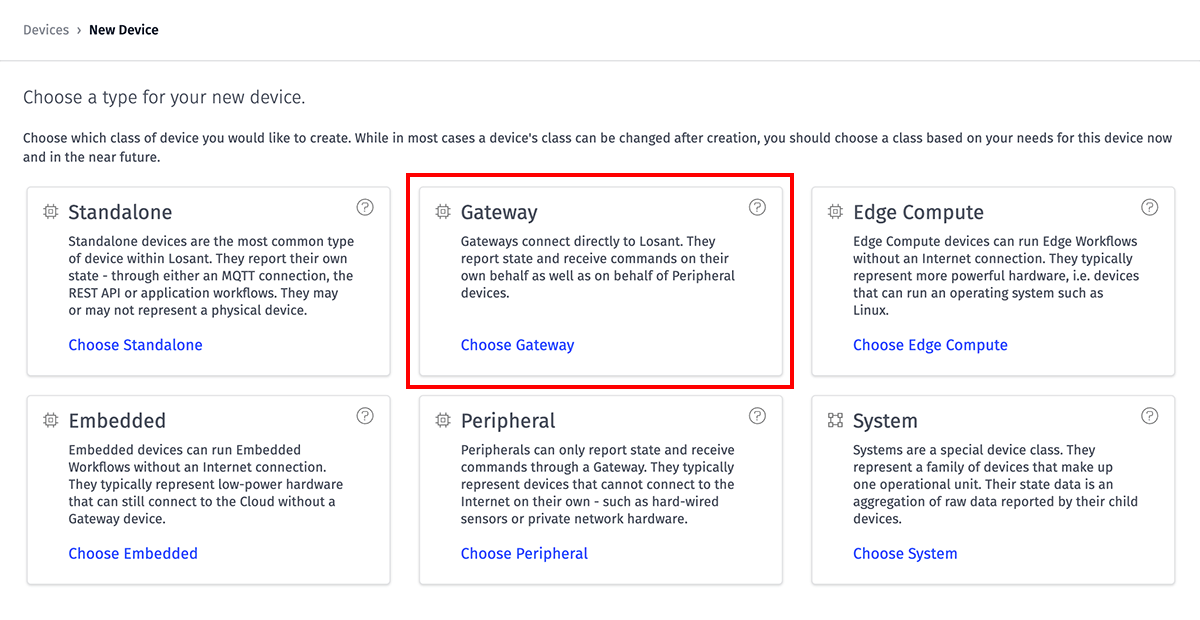Click the chip icon beside Embedded heading

tap(51, 421)
